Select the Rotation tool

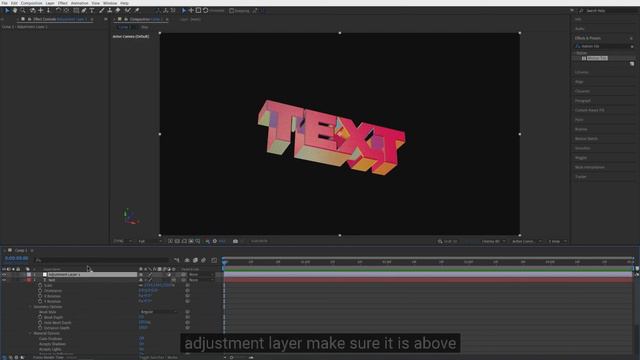(58, 11)
